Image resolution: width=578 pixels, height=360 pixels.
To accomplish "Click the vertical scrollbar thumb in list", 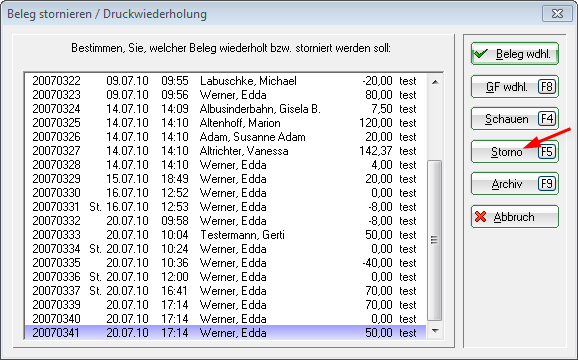I will pyautogui.click(x=435, y=240).
